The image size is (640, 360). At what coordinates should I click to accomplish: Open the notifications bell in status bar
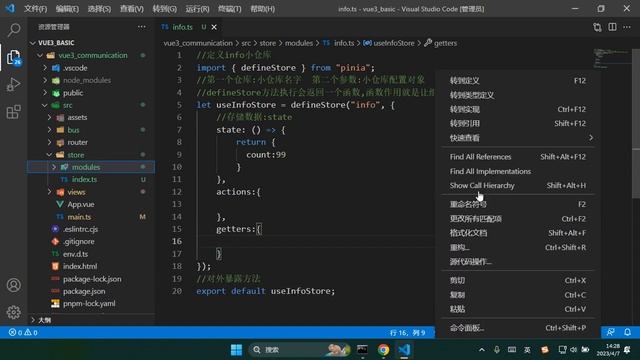coord(627,332)
